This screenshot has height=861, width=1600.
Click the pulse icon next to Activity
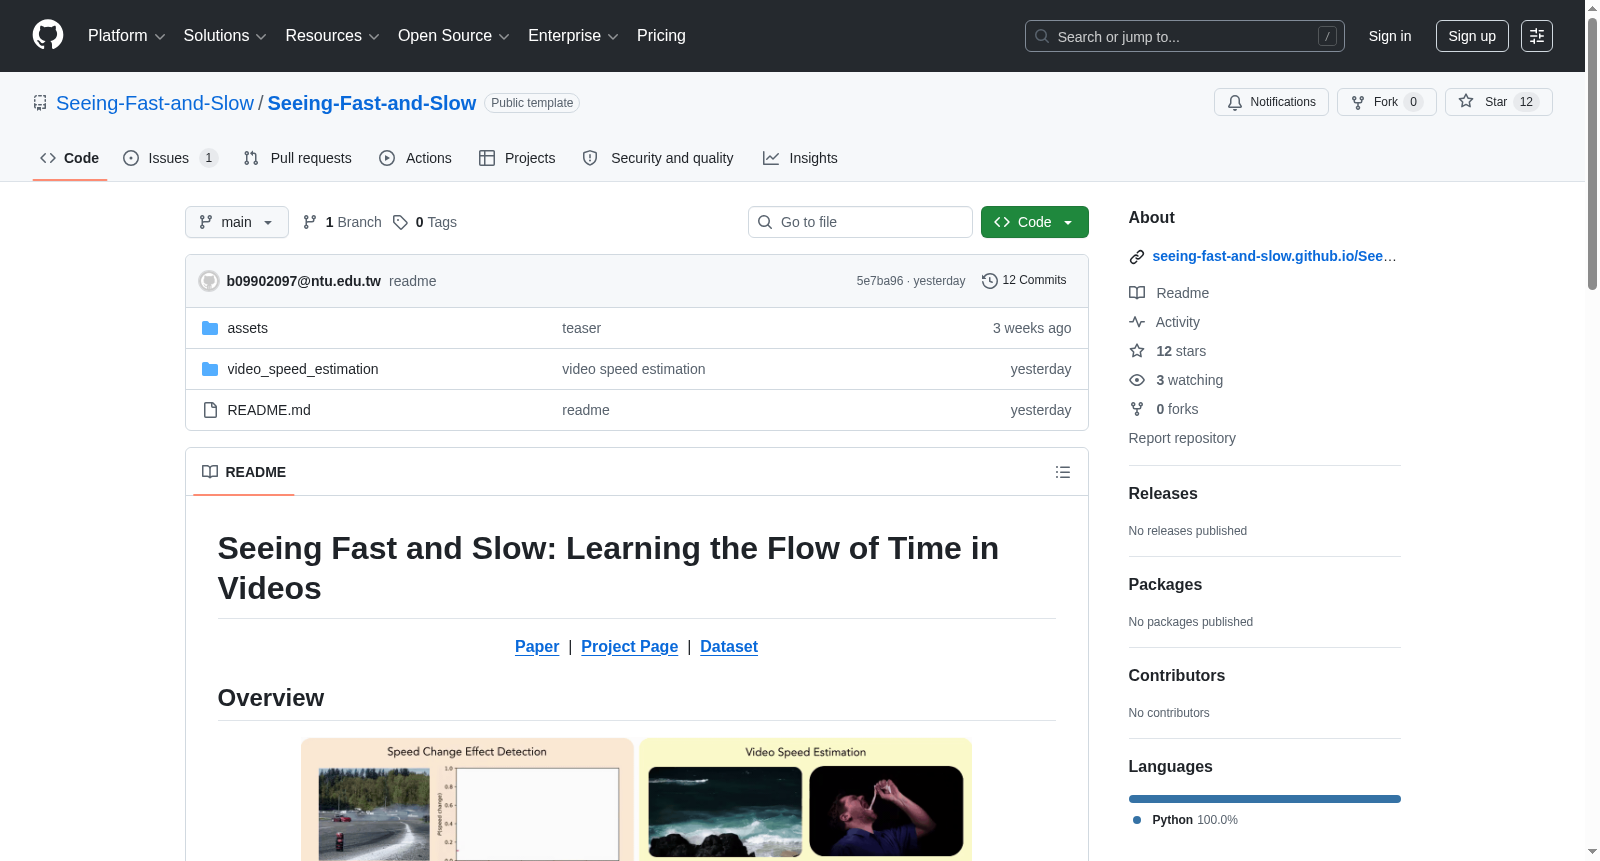coord(1137,322)
